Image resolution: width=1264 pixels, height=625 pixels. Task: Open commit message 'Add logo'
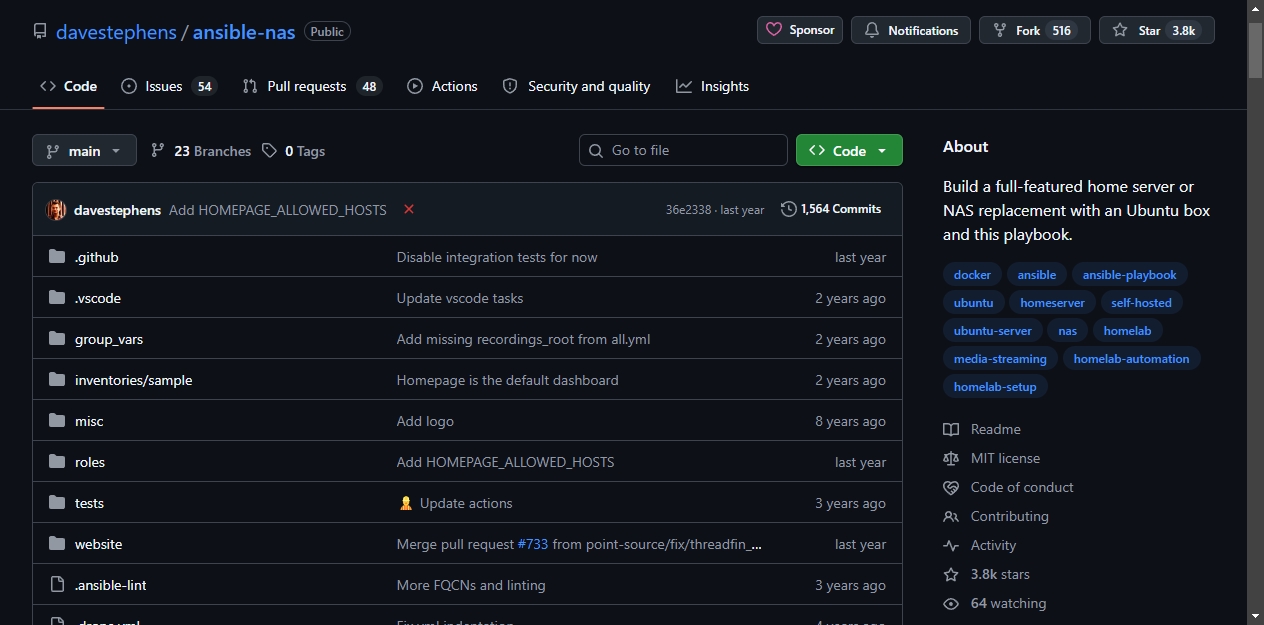tap(425, 421)
